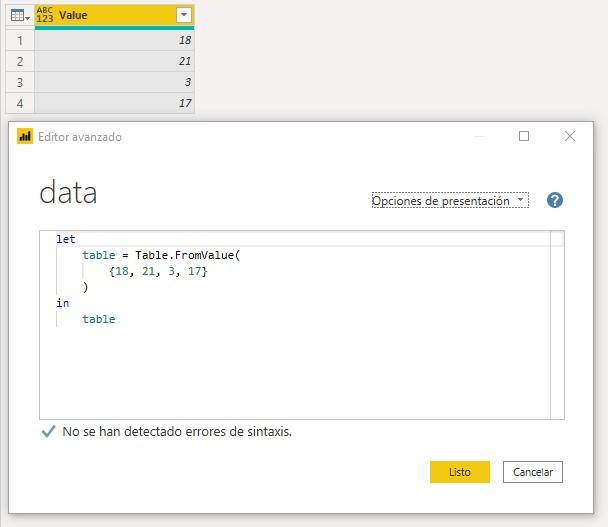
Task: Select the Value column header
Action: (x=110, y=15)
